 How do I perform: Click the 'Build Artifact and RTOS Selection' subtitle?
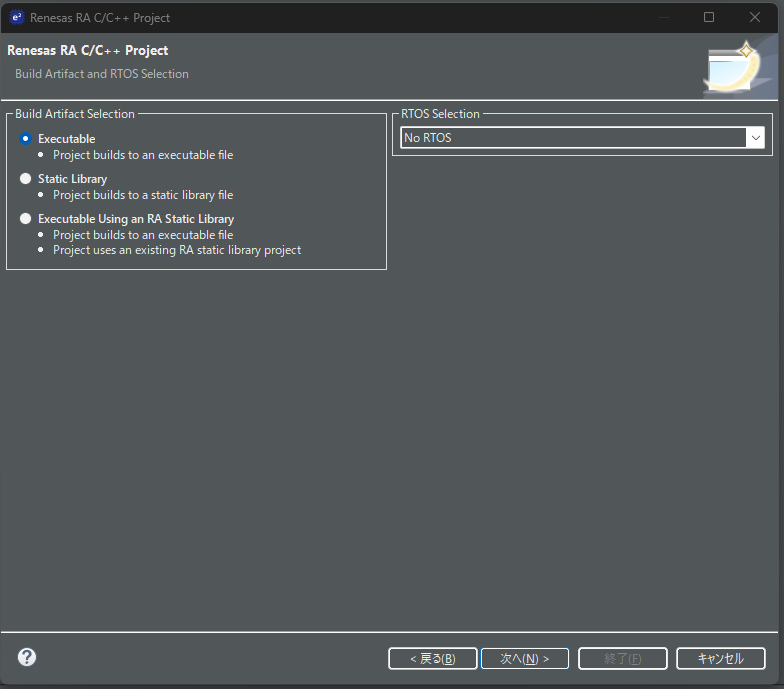[x=102, y=74]
